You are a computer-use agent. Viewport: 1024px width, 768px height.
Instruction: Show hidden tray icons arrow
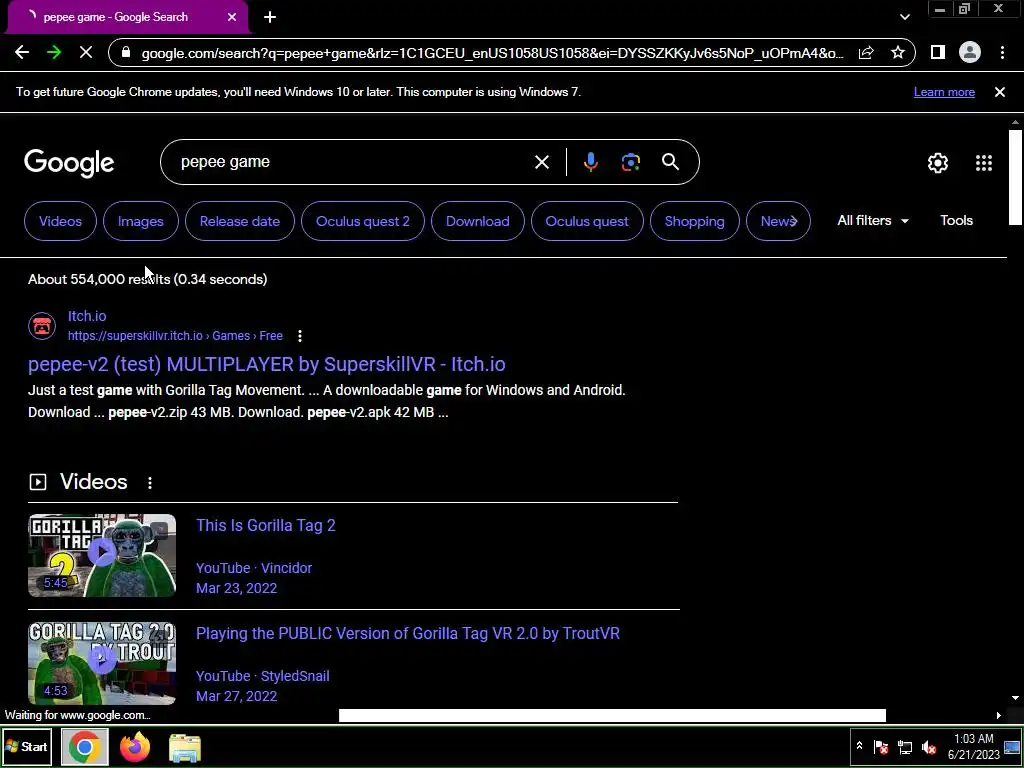pyautogui.click(x=859, y=746)
